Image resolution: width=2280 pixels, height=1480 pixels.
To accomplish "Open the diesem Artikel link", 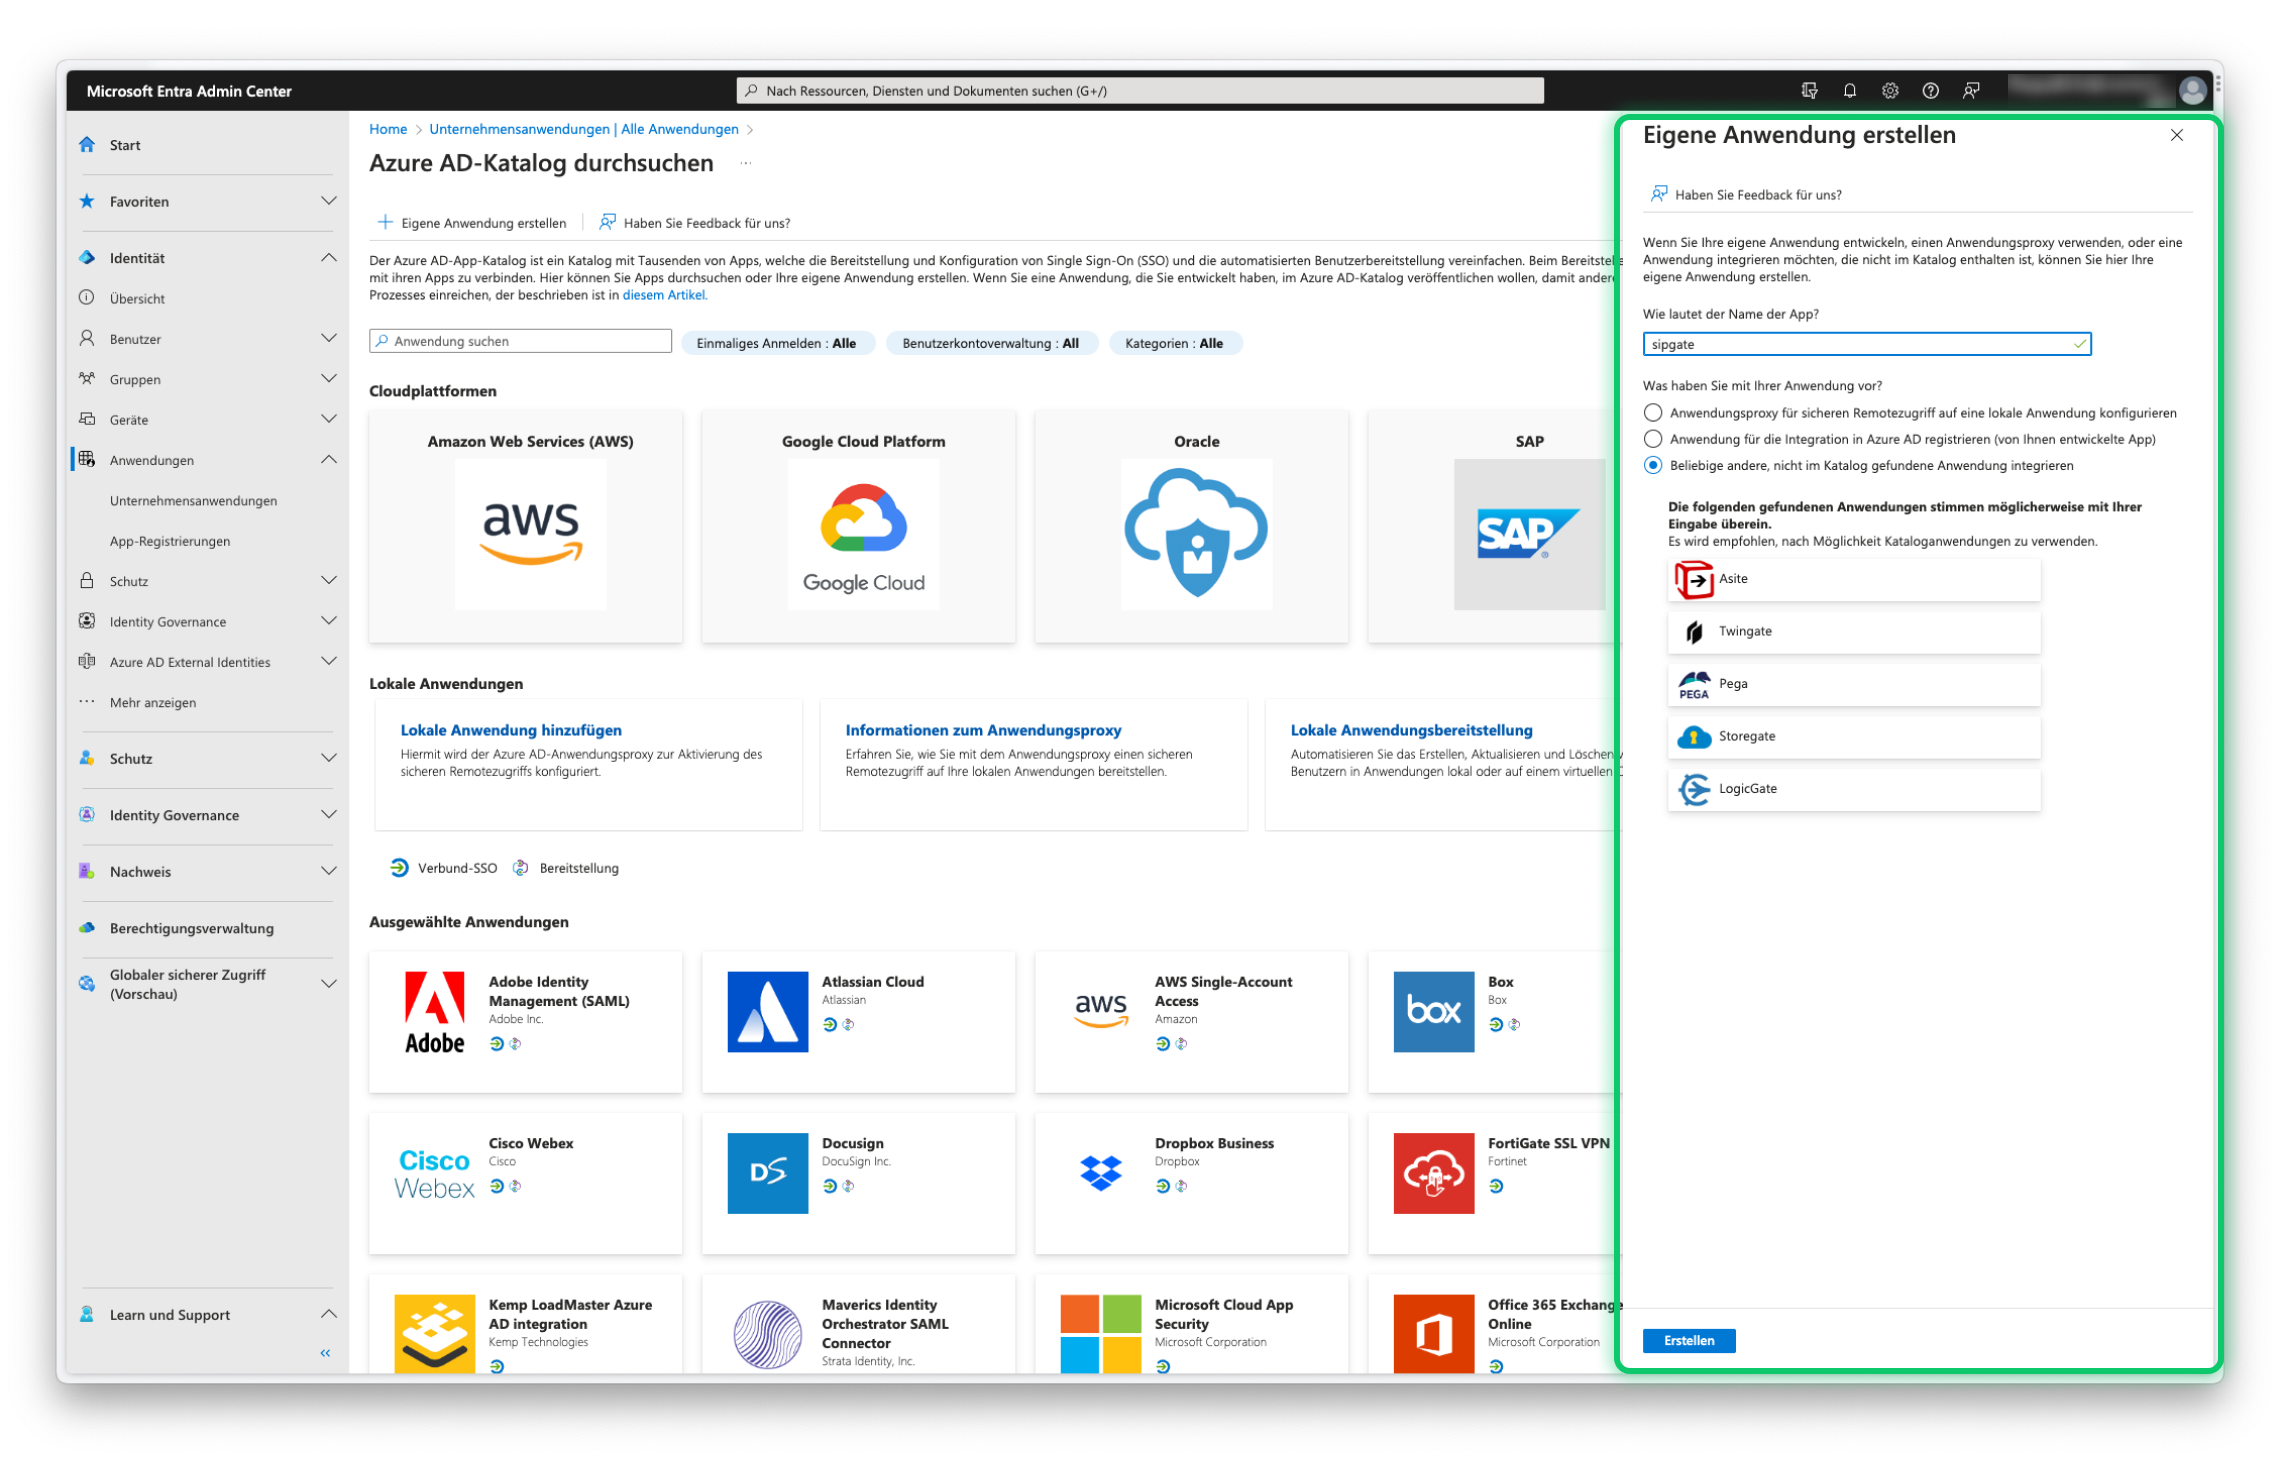I will [664, 294].
